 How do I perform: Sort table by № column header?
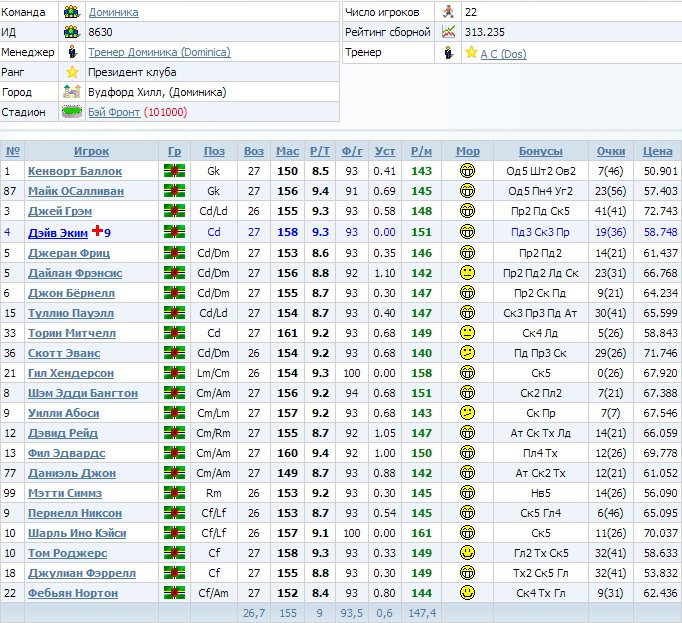13,151
